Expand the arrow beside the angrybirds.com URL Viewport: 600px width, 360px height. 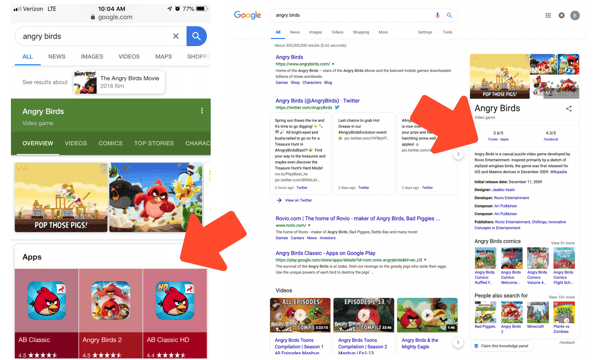click(333, 64)
